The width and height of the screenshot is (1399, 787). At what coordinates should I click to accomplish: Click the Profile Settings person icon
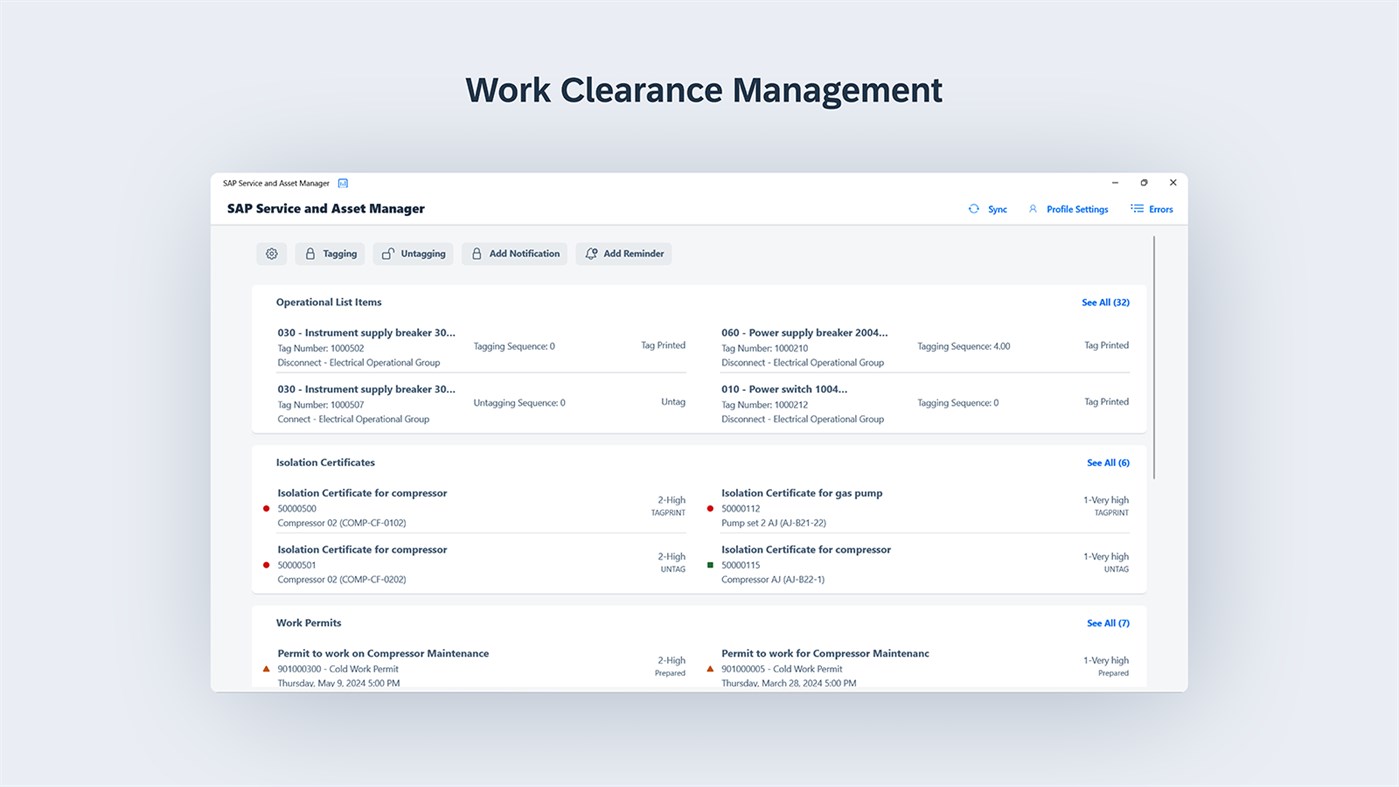tap(1033, 208)
